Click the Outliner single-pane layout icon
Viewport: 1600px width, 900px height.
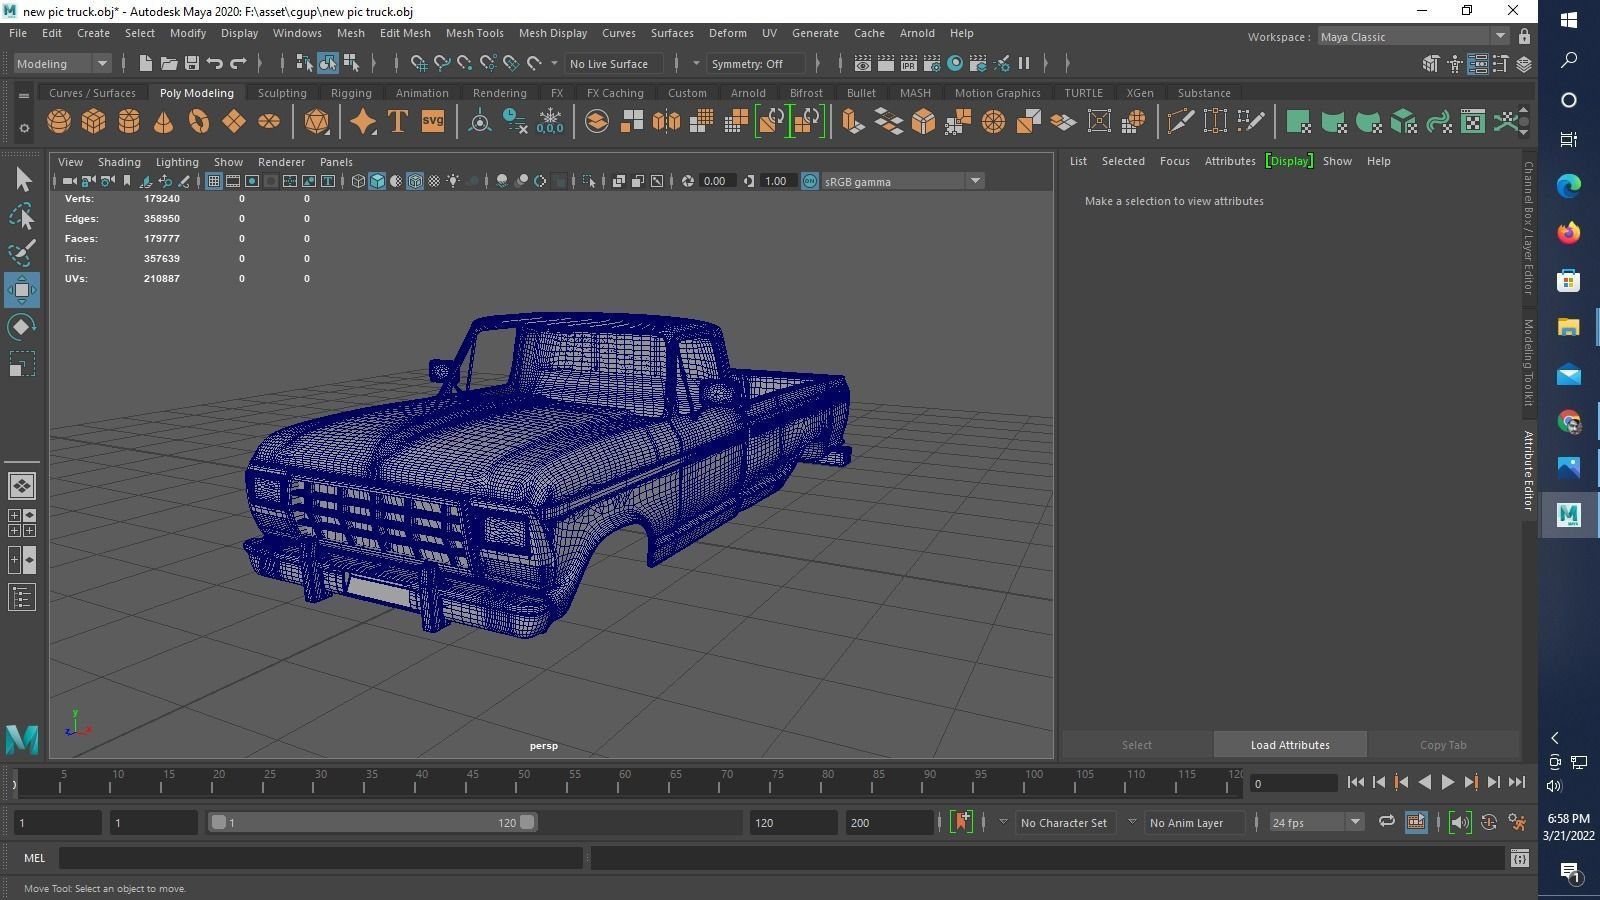coord(22,597)
